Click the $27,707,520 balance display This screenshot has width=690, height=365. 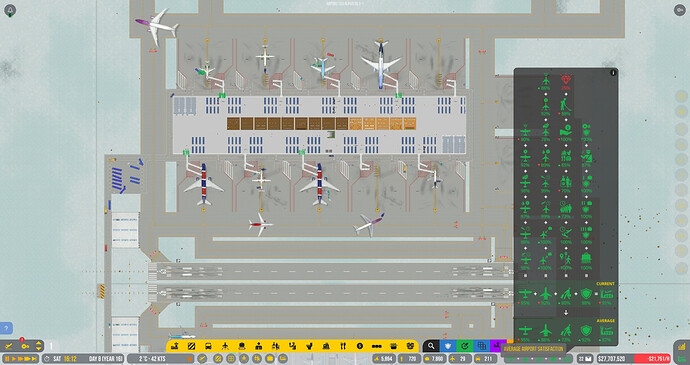(x=613, y=358)
